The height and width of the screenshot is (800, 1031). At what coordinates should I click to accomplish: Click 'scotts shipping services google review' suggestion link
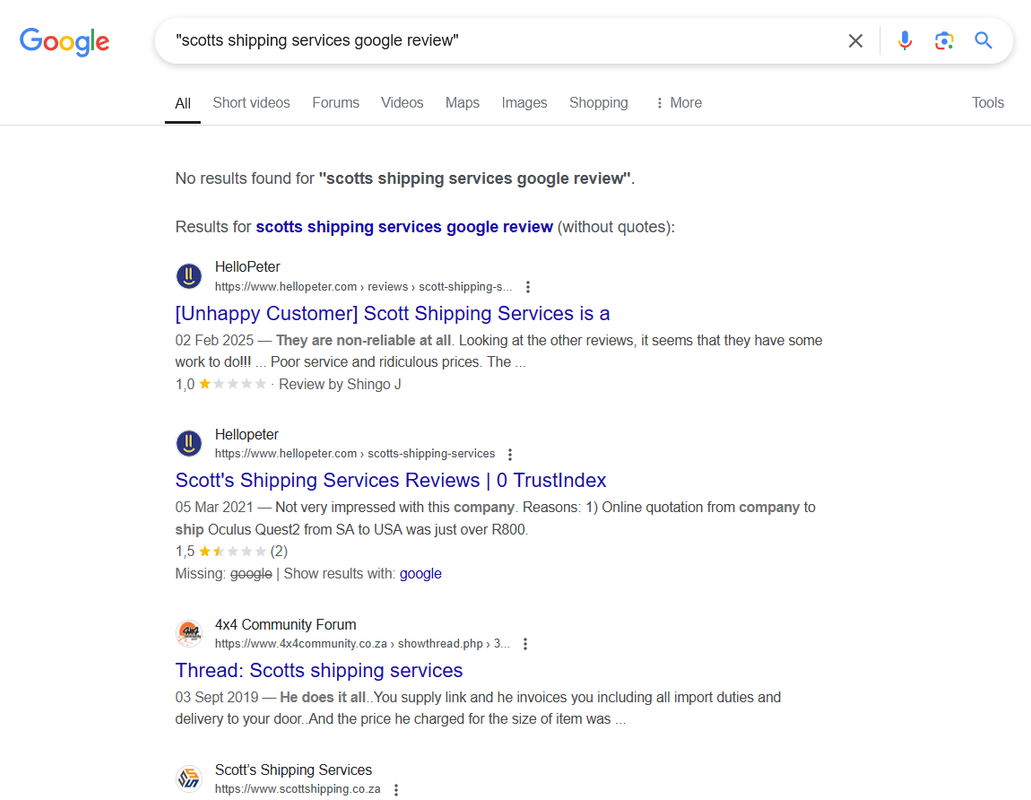pos(404,227)
